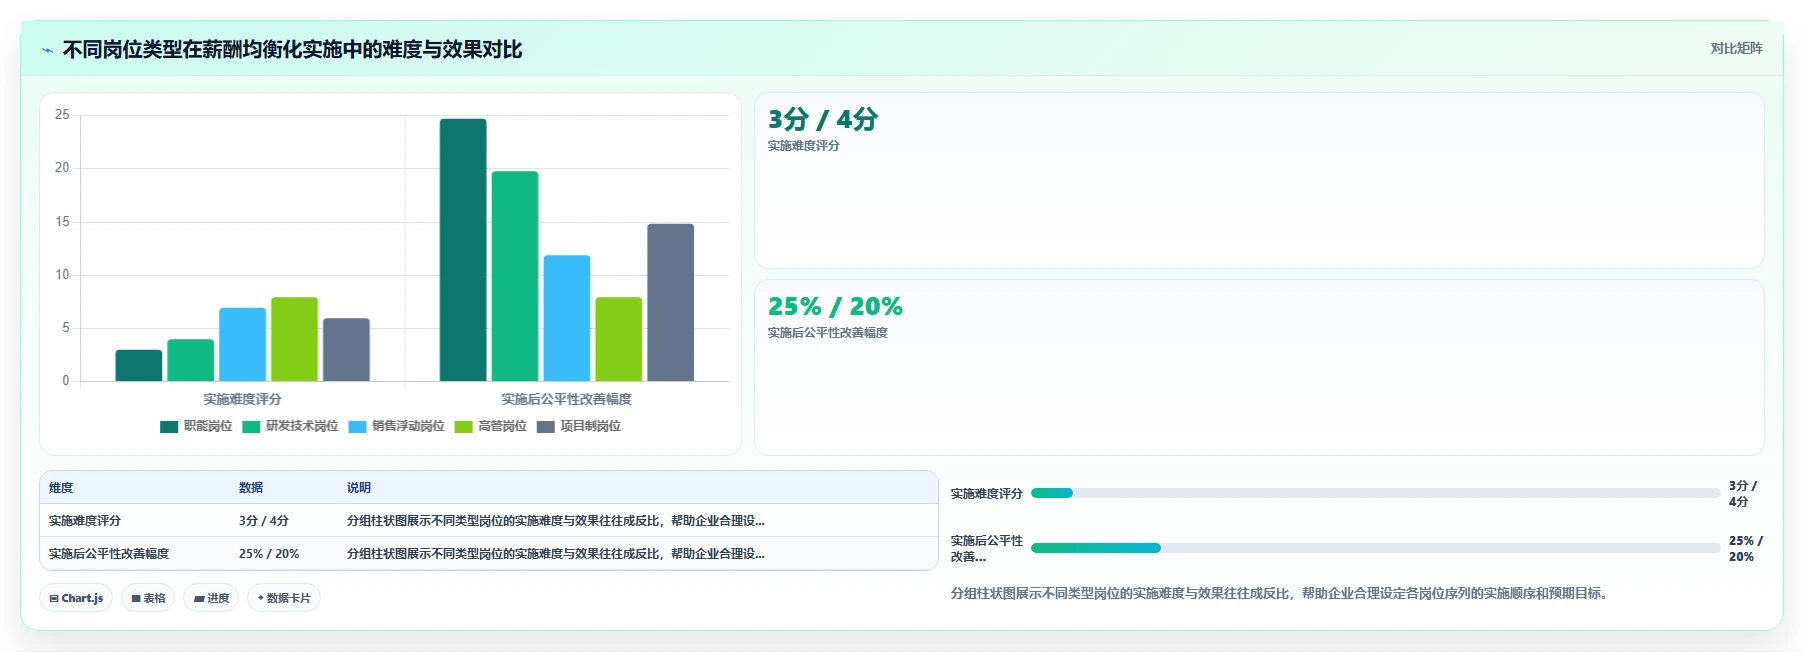Image resolution: width=1804 pixels, height=652 pixels.
Task: Open the 25% / 20% data card
Action: [x=1259, y=368]
